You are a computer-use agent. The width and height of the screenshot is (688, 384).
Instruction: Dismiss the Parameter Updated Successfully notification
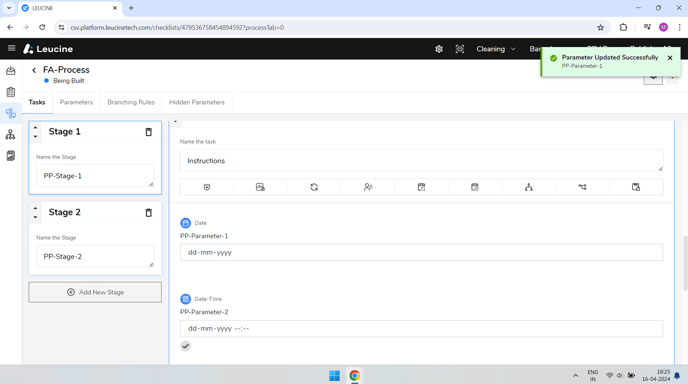pos(670,58)
